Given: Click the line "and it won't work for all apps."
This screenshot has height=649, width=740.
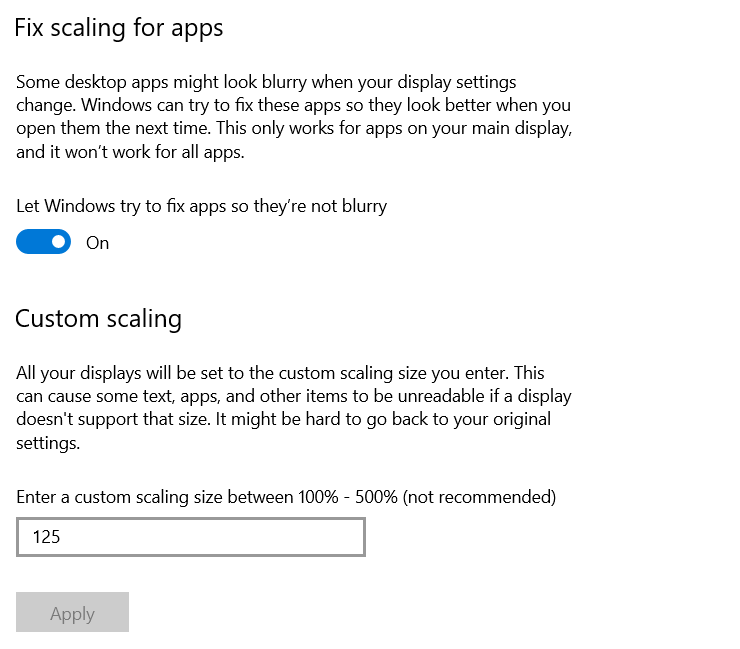Looking at the screenshot, I should 130,153.
